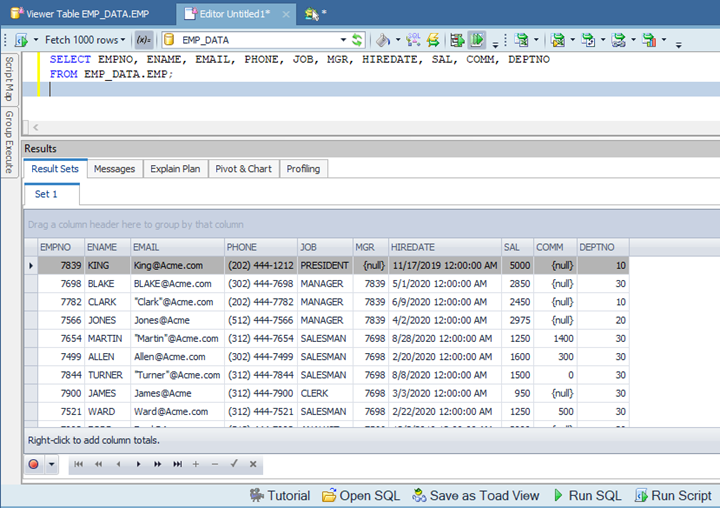Click the execute step-by-step icon
The width and height of the screenshot is (720, 508).
[x=457, y=40]
